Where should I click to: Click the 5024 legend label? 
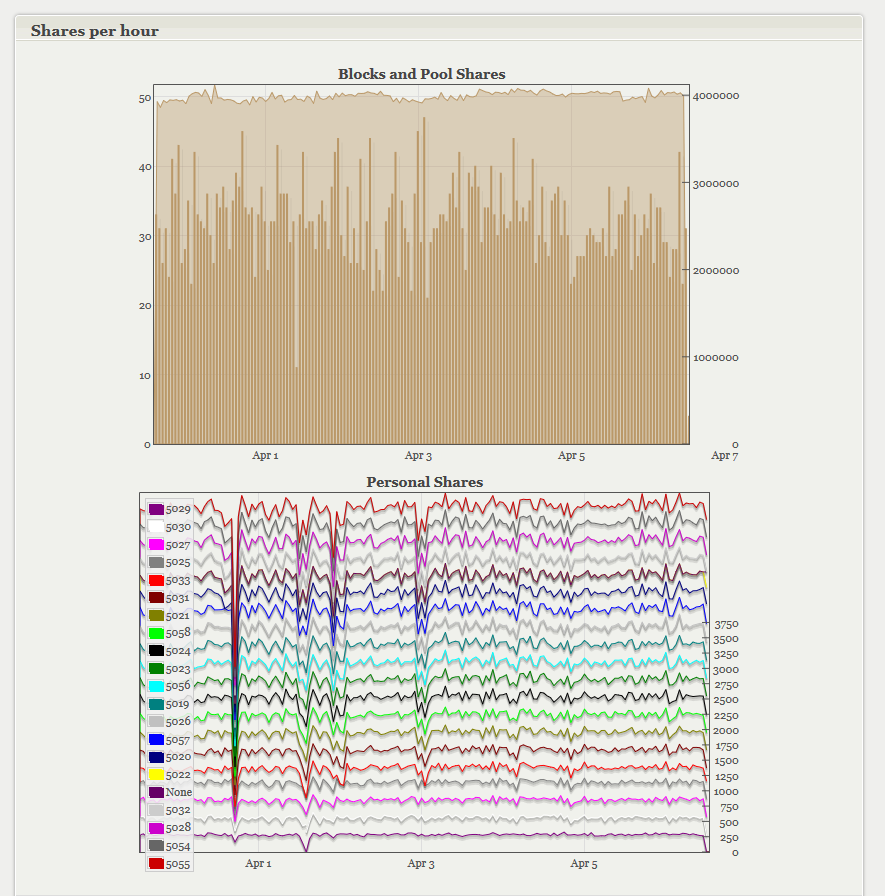178,651
